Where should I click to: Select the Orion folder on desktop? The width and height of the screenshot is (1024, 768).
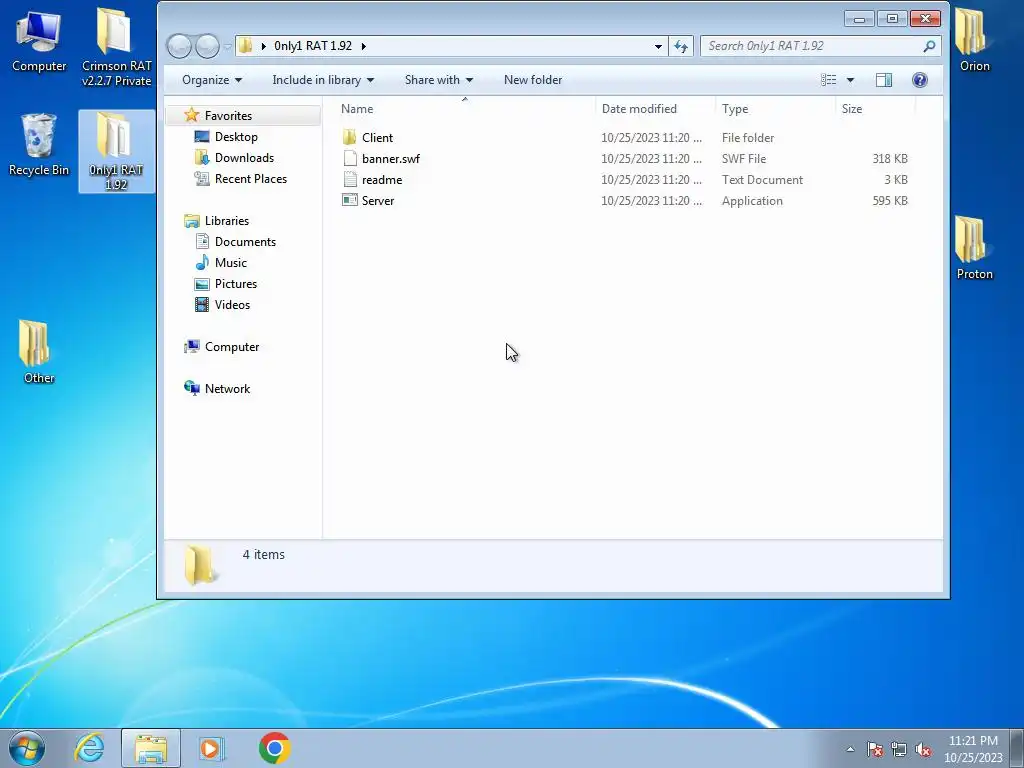pos(974,40)
